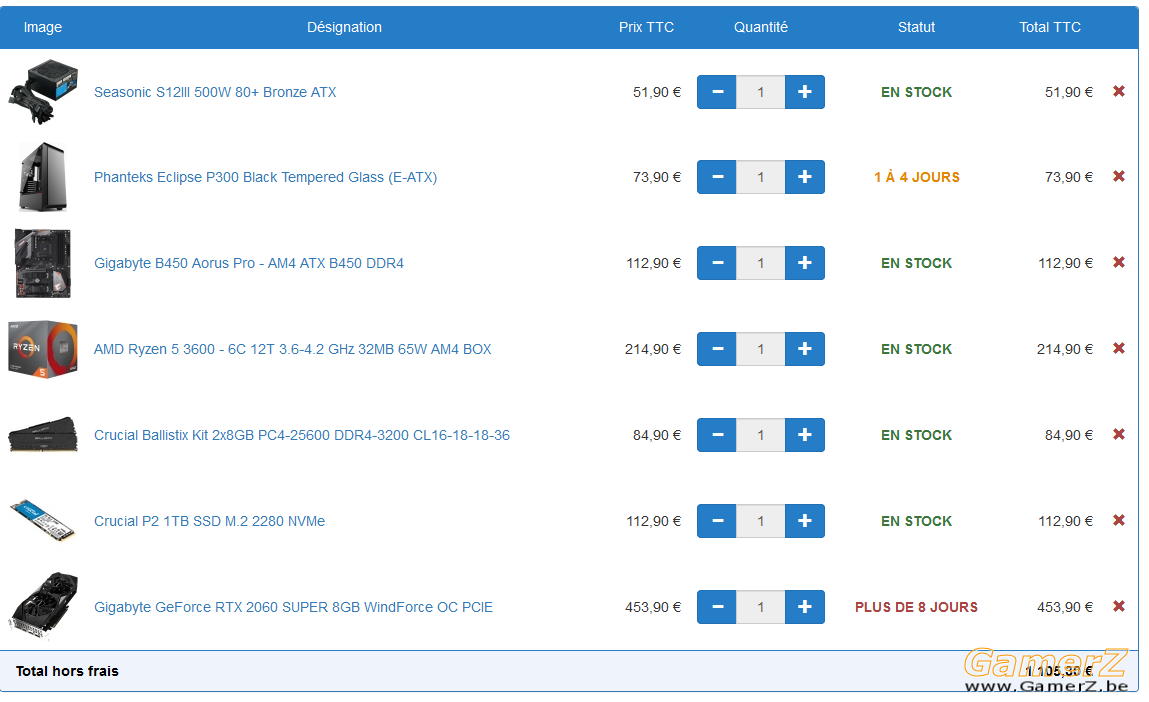
Task: Remove Crucial P2 1TB SSD from cart
Action: pos(1118,520)
